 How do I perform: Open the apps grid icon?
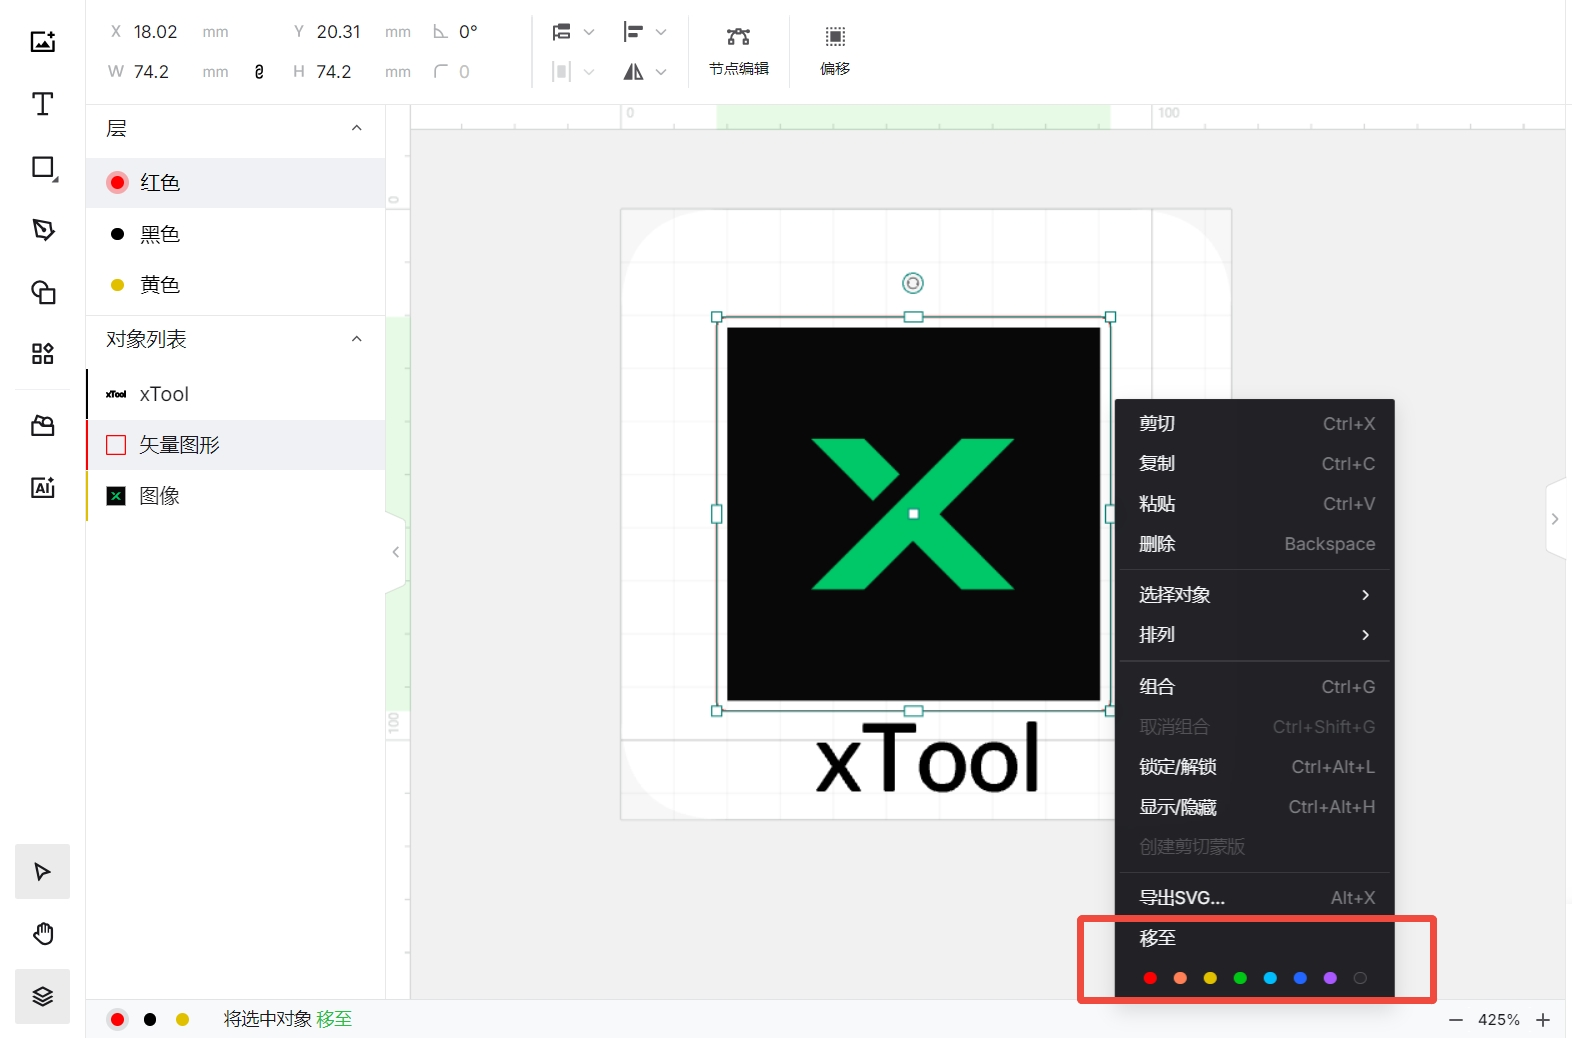(x=43, y=354)
